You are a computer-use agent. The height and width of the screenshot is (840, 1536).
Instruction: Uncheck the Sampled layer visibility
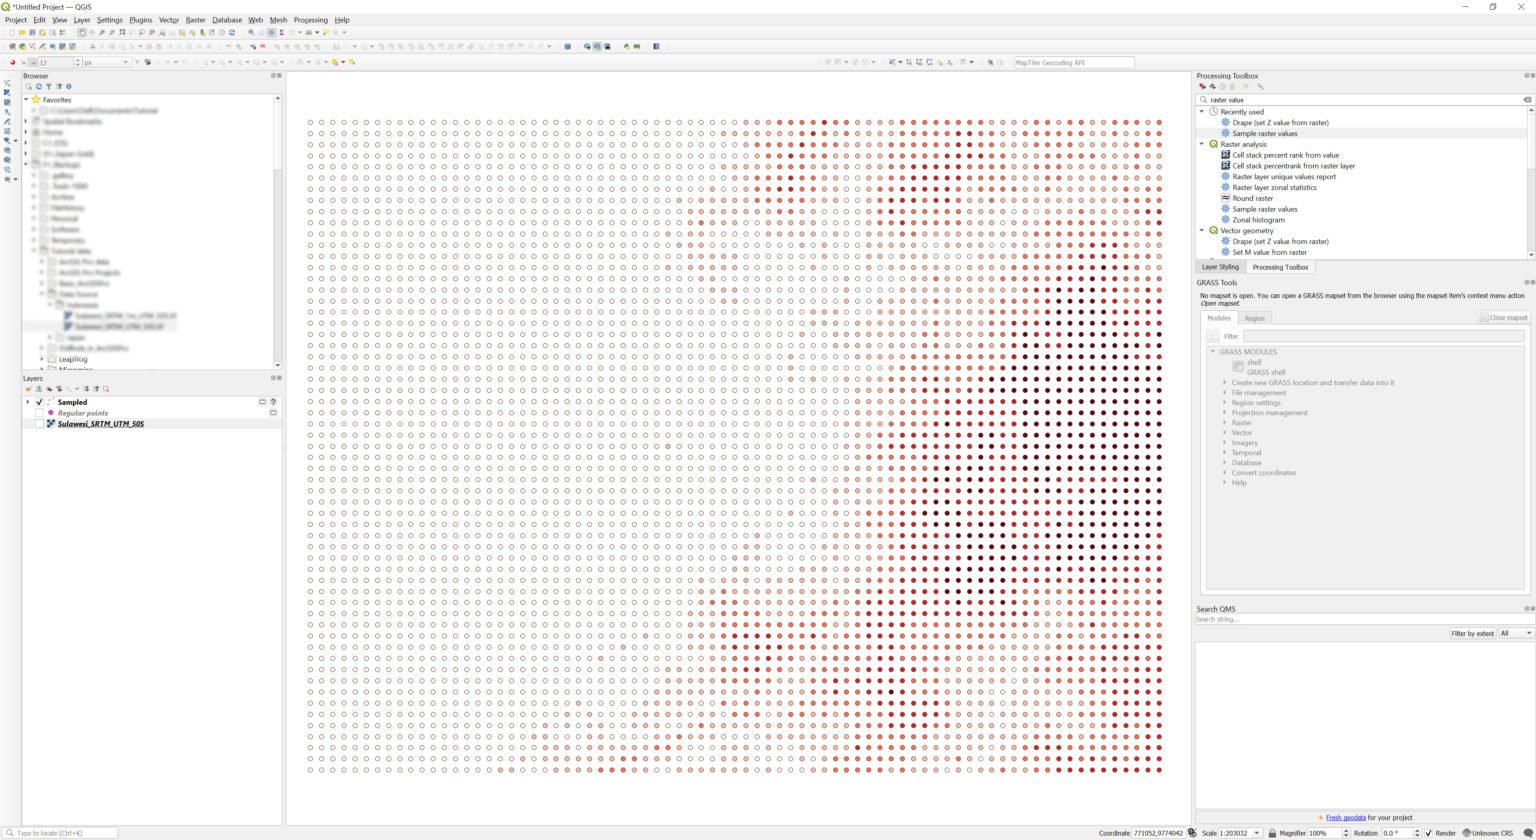(39, 402)
